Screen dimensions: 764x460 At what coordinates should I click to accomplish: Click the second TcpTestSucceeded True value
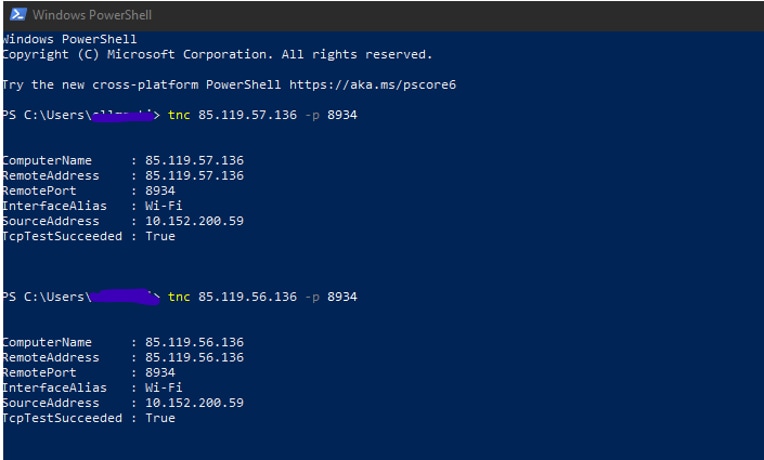(x=160, y=418)
